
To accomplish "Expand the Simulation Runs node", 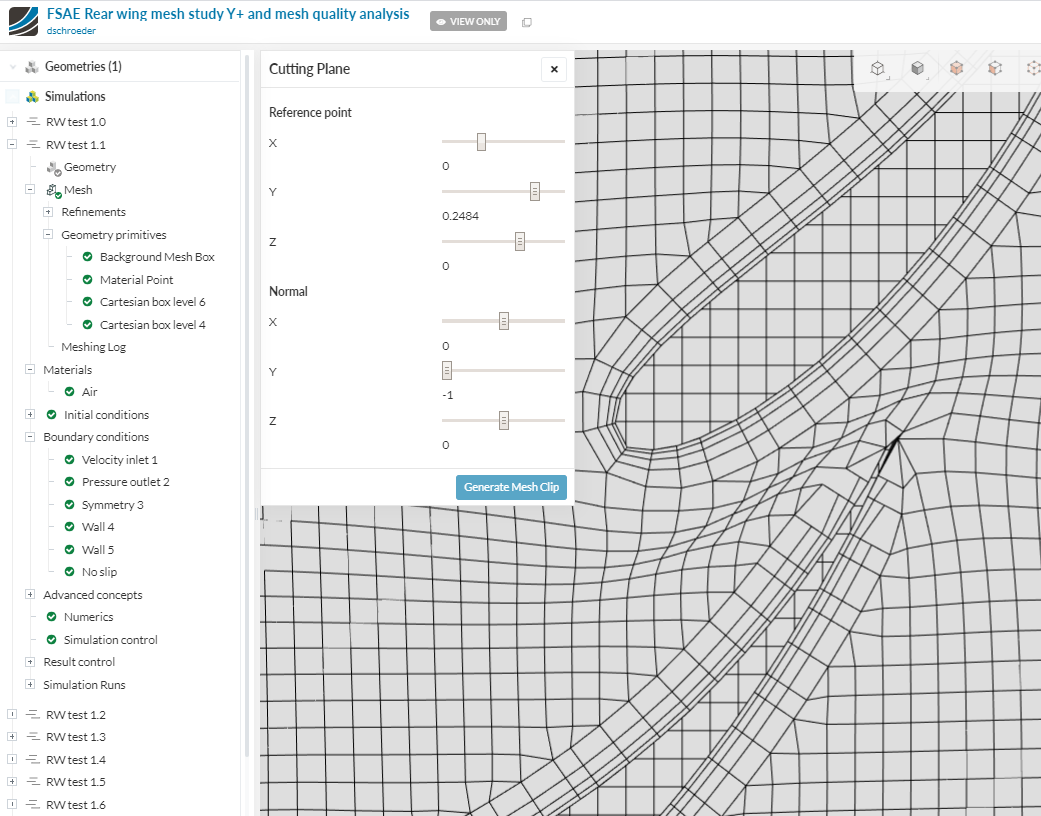I will click(30, 684).
